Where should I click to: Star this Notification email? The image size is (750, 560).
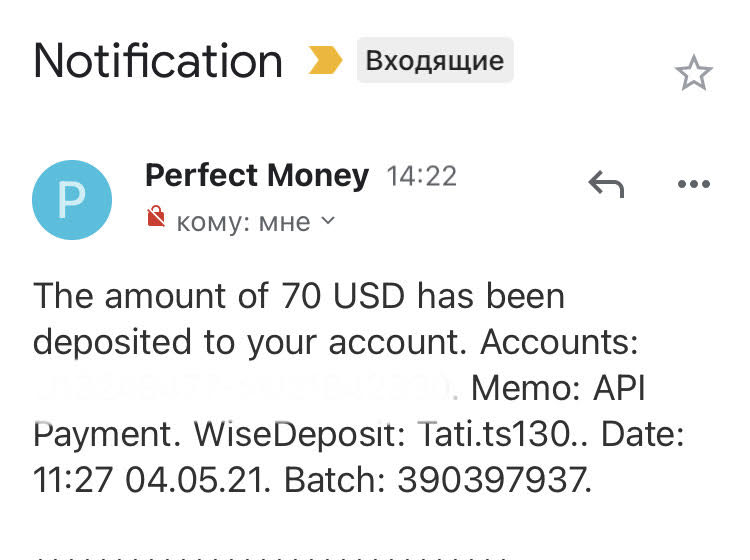[693, 73]
